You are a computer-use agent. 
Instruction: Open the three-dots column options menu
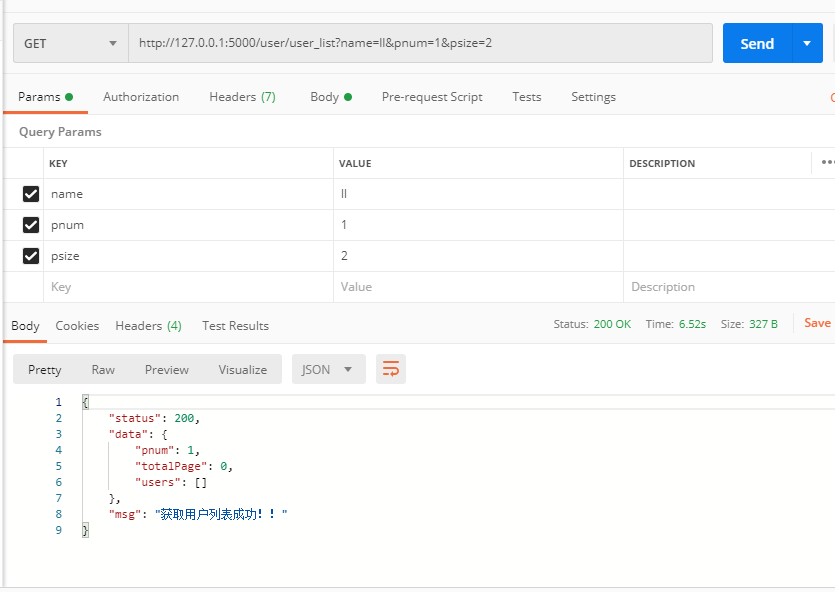click(828, 162)
